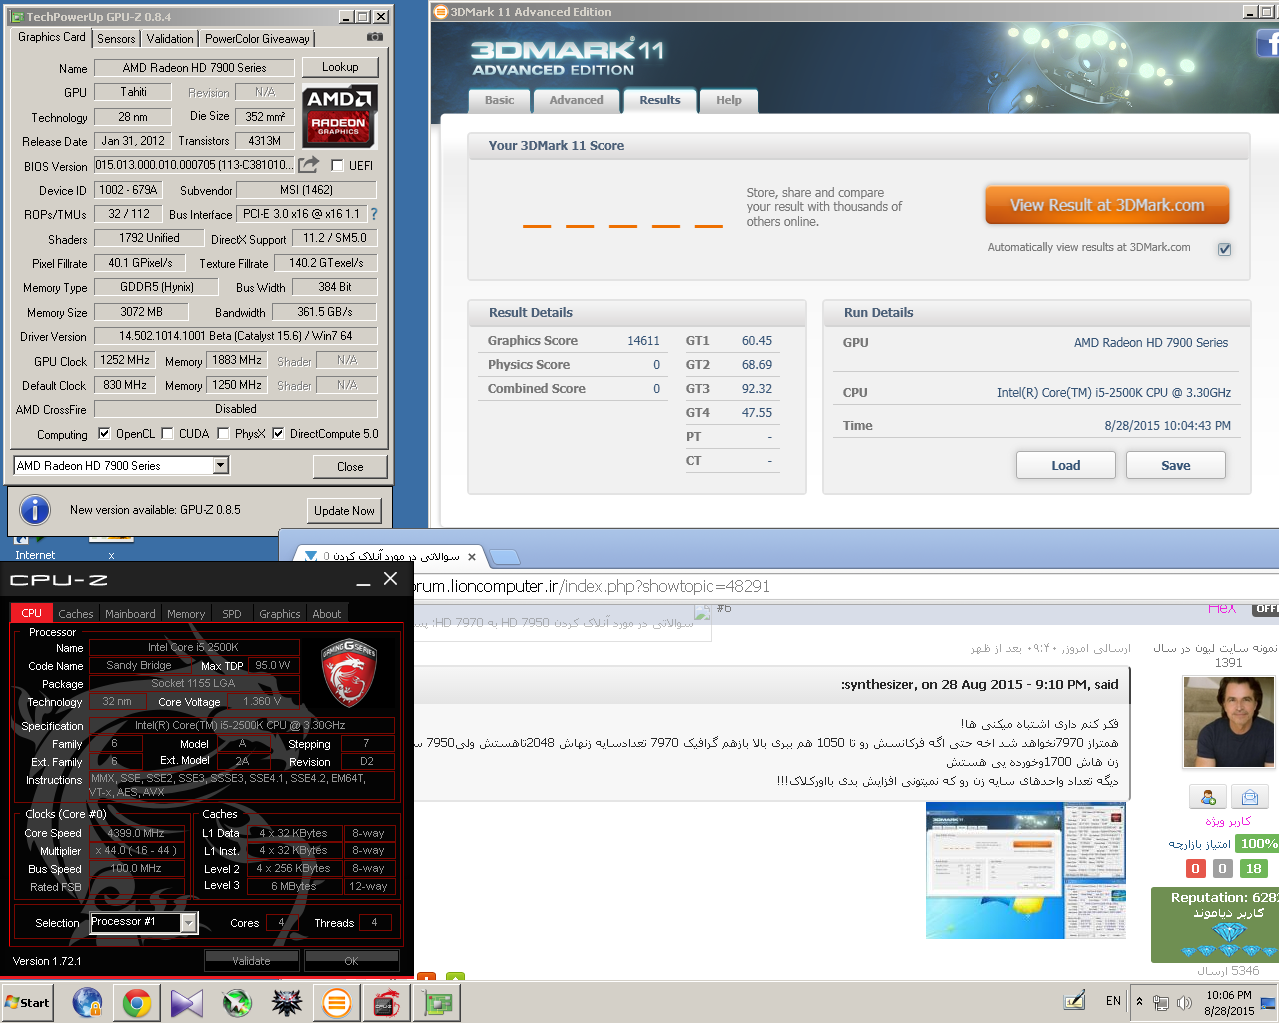This screenshot has height=1023, width=1279.
Task: Open the purple Visual Studio taskbar icon
Action: point(187,1002)
